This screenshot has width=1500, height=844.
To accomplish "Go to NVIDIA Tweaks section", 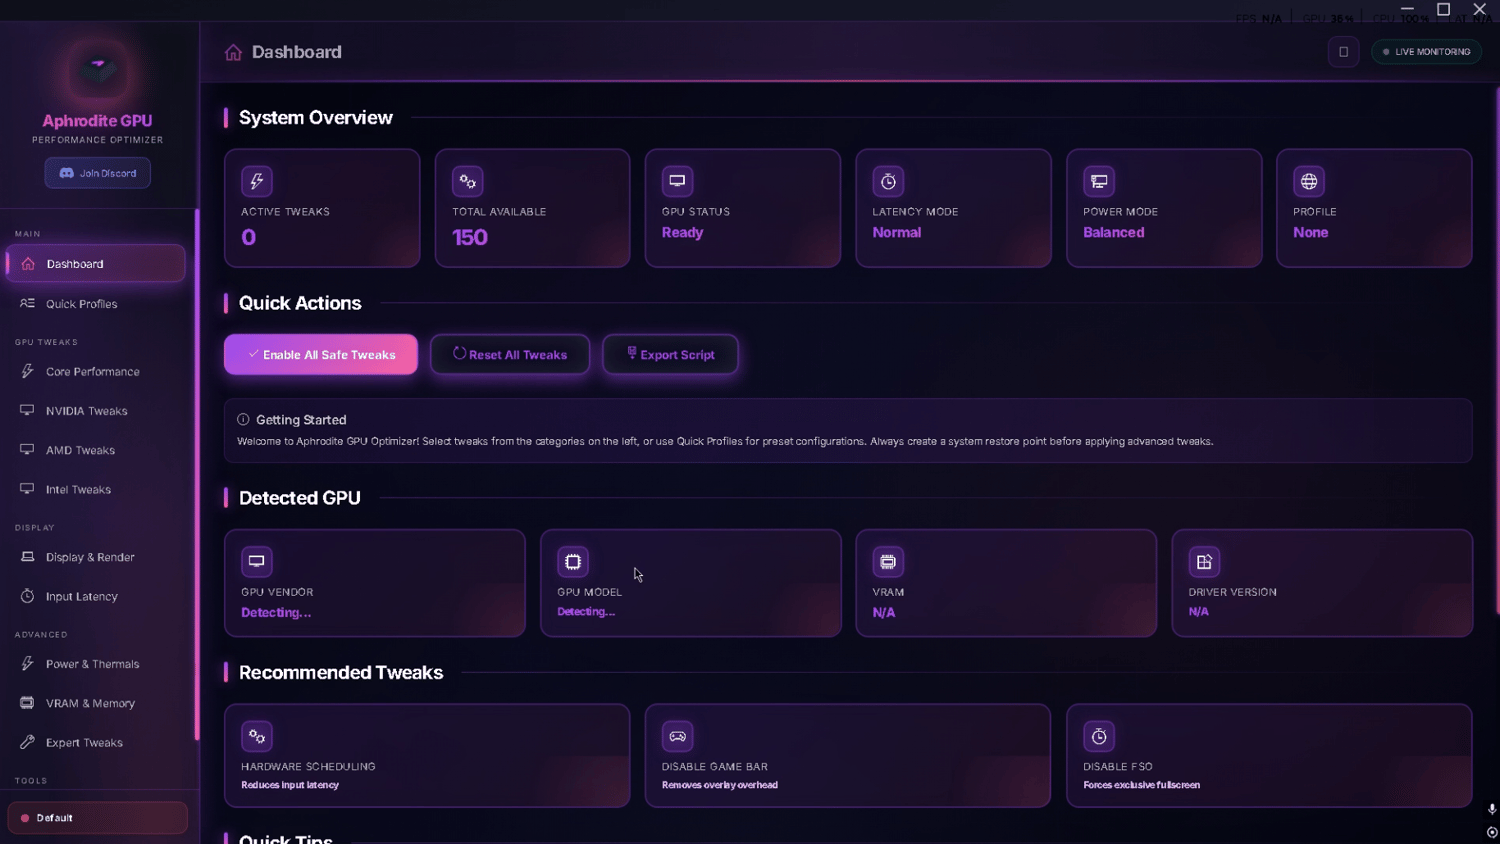I will point(86,411).
